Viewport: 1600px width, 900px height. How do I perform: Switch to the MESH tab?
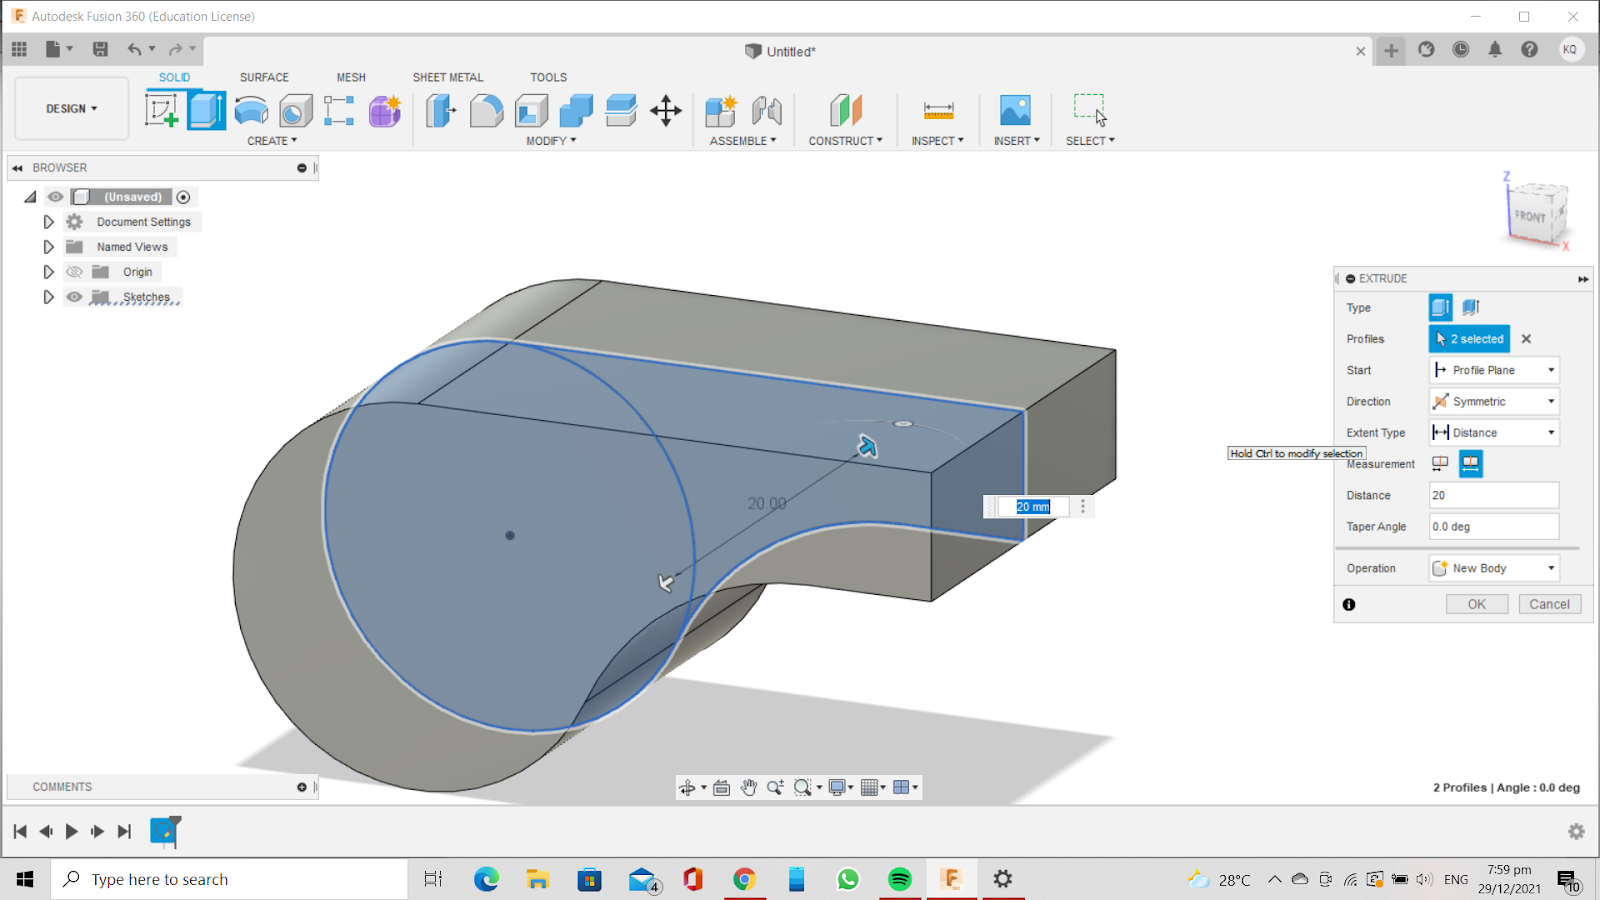[351, 77]
